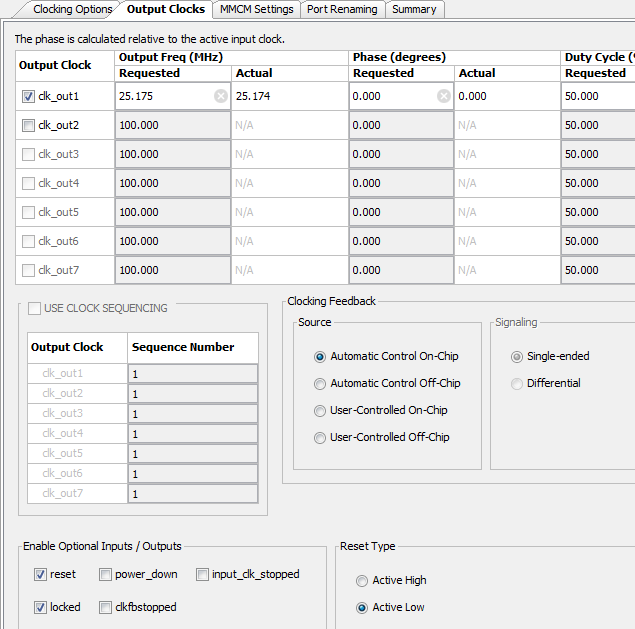Tick the clk_out7 checkbox
Screen dimensions: 635x629
28,270
